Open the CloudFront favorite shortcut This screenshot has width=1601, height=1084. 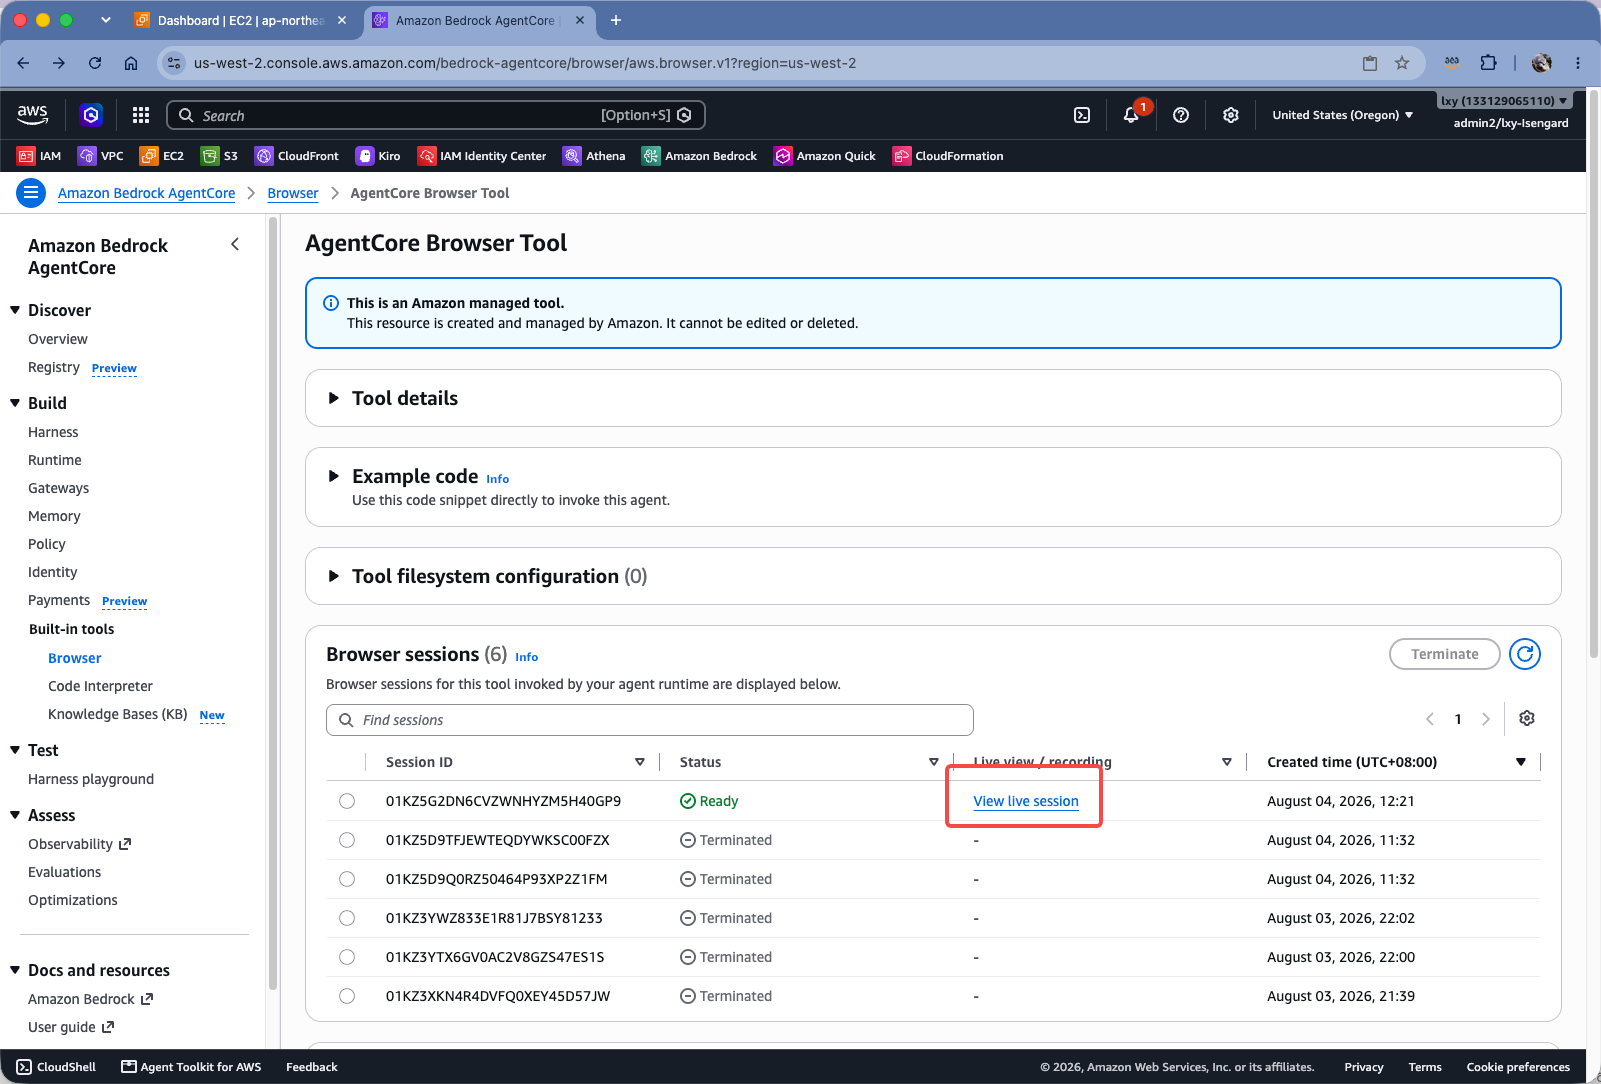[x=297, y=156]
